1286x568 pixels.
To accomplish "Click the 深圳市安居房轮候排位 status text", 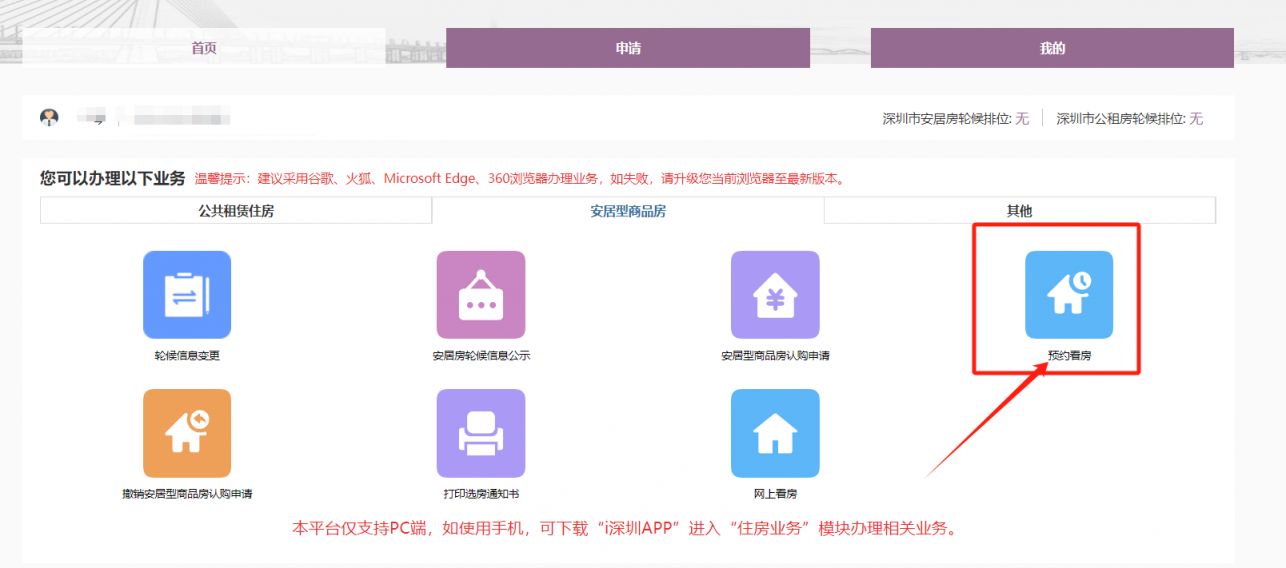I will pyautogui.click(x=955, y=119).
